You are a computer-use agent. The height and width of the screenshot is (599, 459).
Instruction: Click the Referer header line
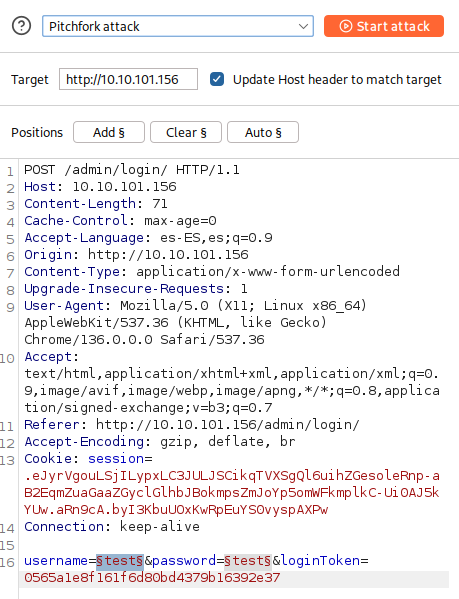192,424
